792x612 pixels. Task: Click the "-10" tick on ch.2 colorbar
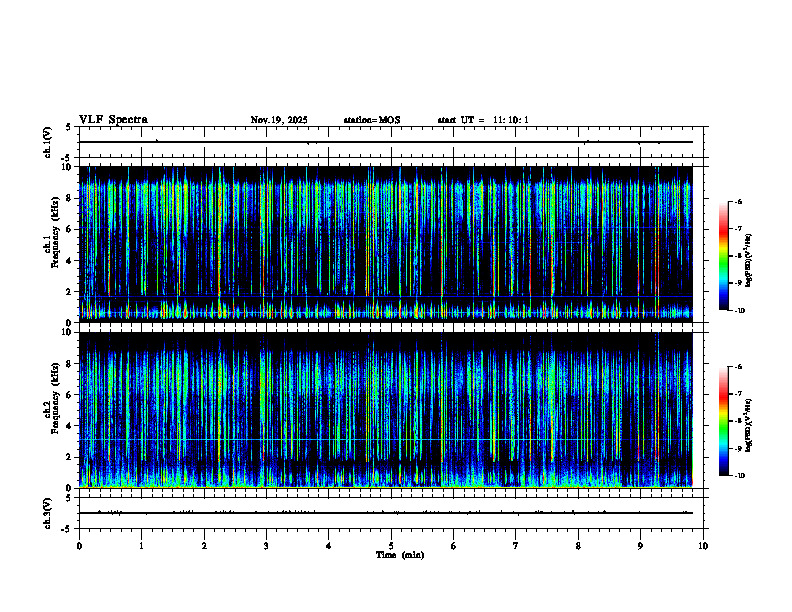point(739,476)
